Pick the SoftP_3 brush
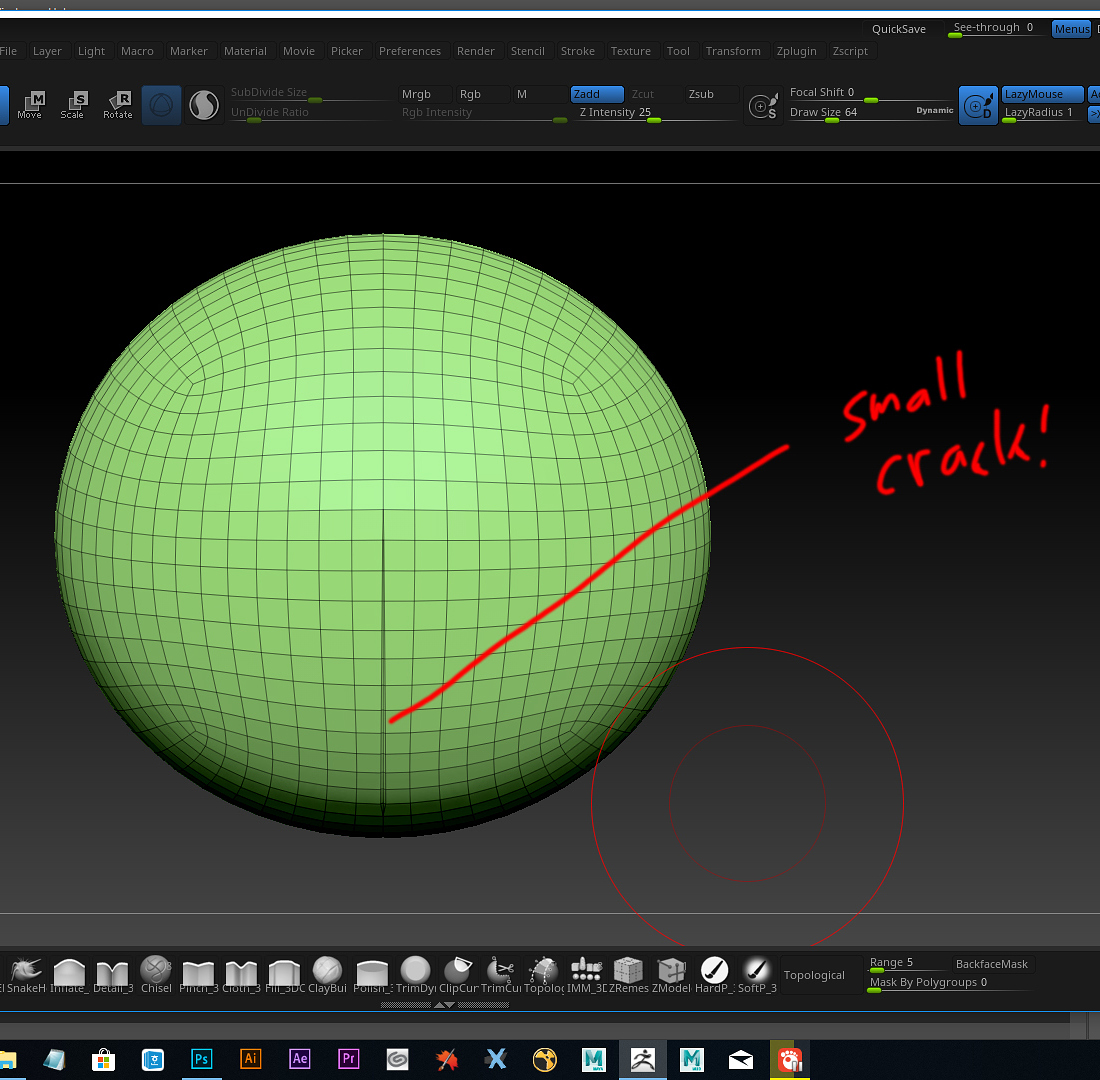The image size is (1100, 1080). (x=757, y=975)
